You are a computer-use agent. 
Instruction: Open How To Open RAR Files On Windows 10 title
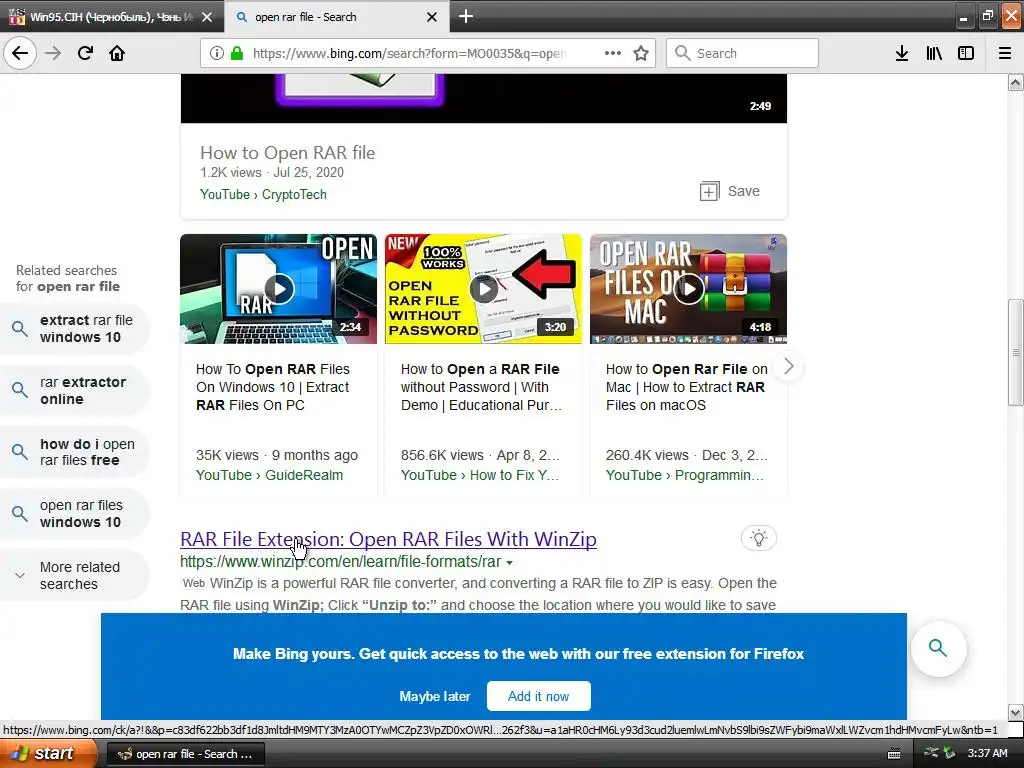(273, 387)
